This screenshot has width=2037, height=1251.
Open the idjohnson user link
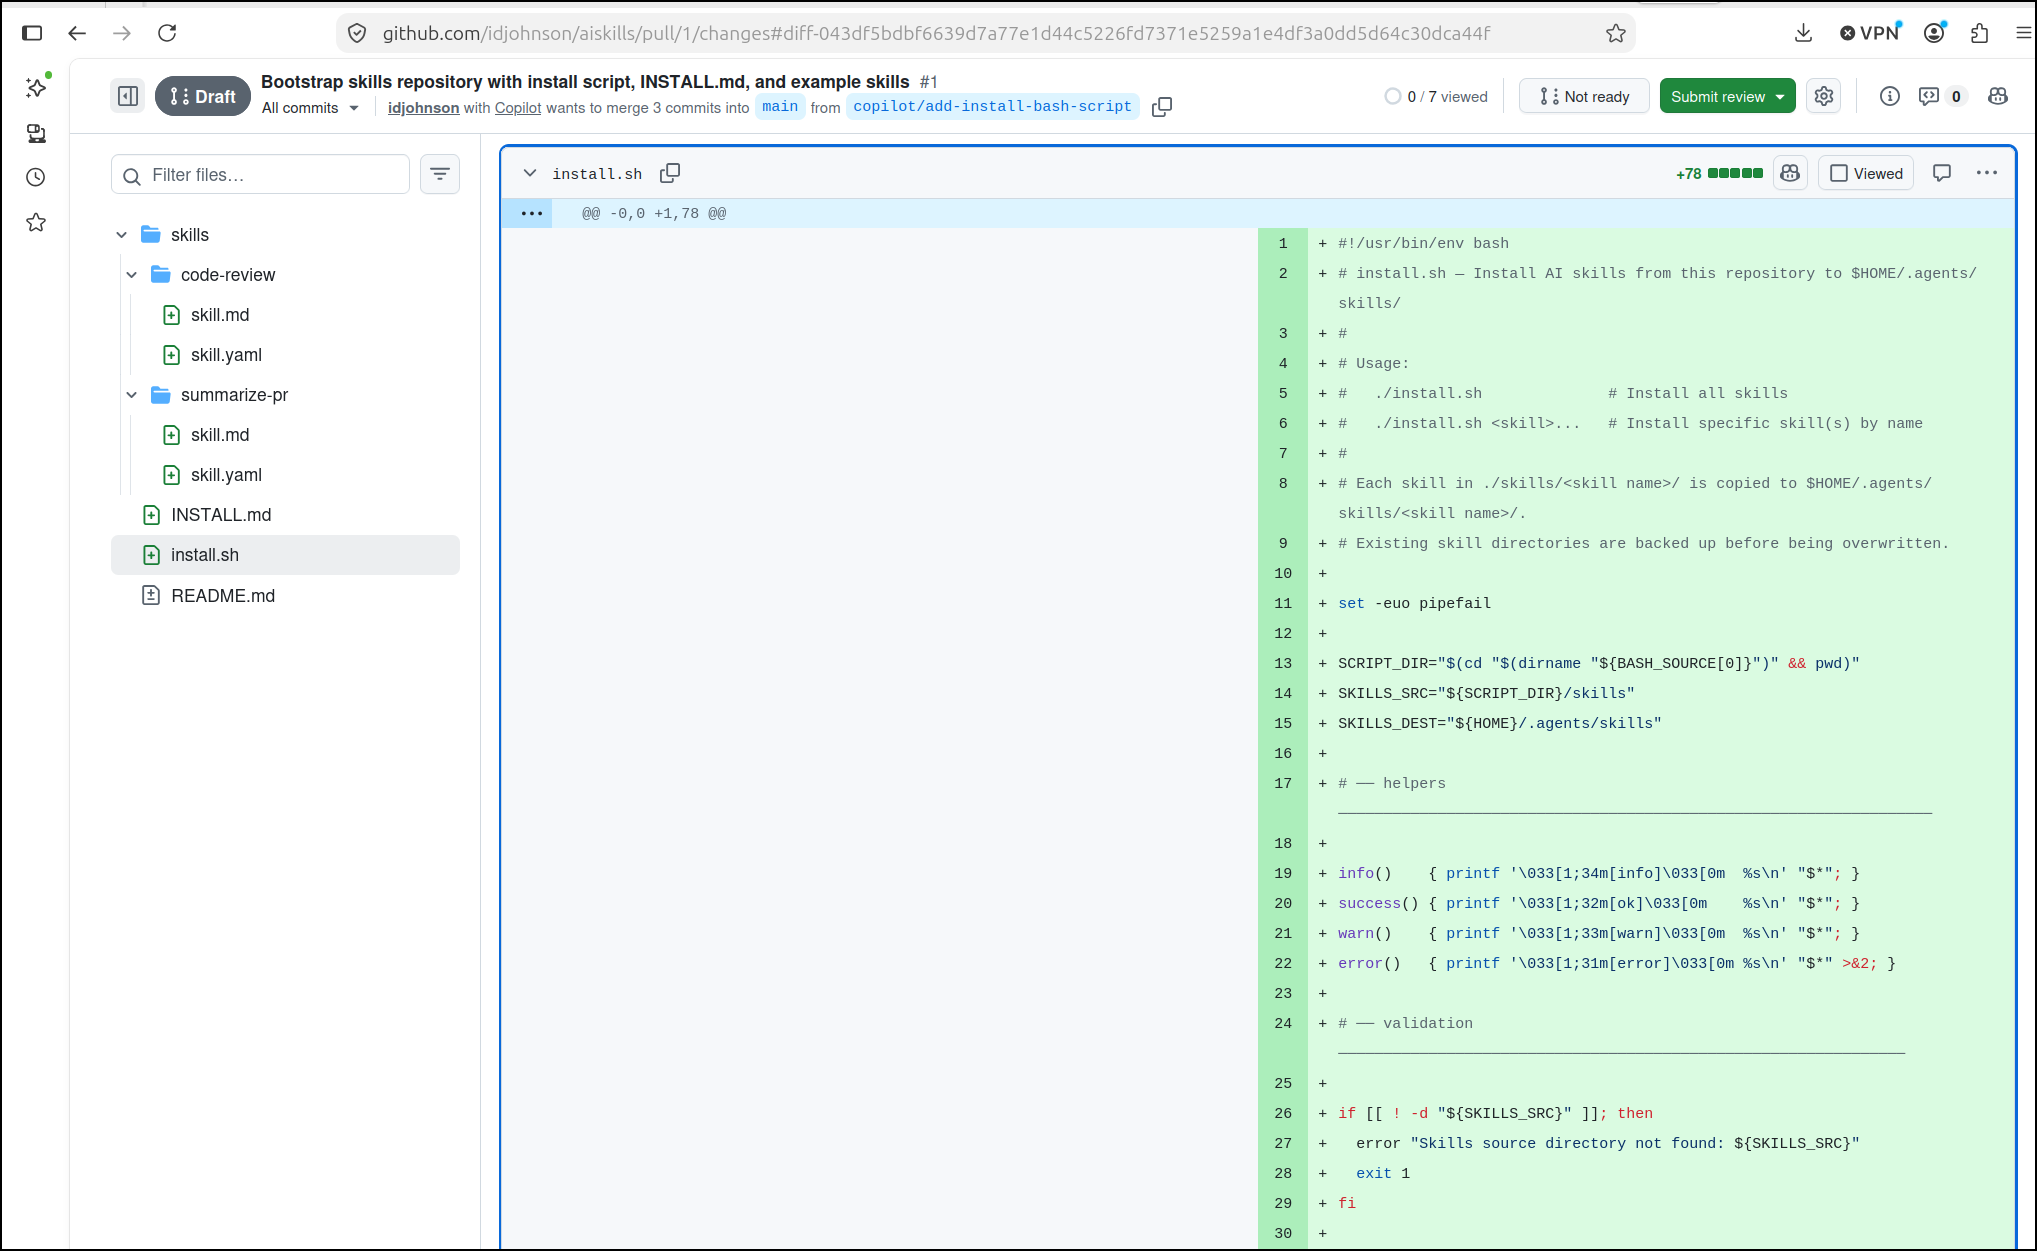point(423,108)
